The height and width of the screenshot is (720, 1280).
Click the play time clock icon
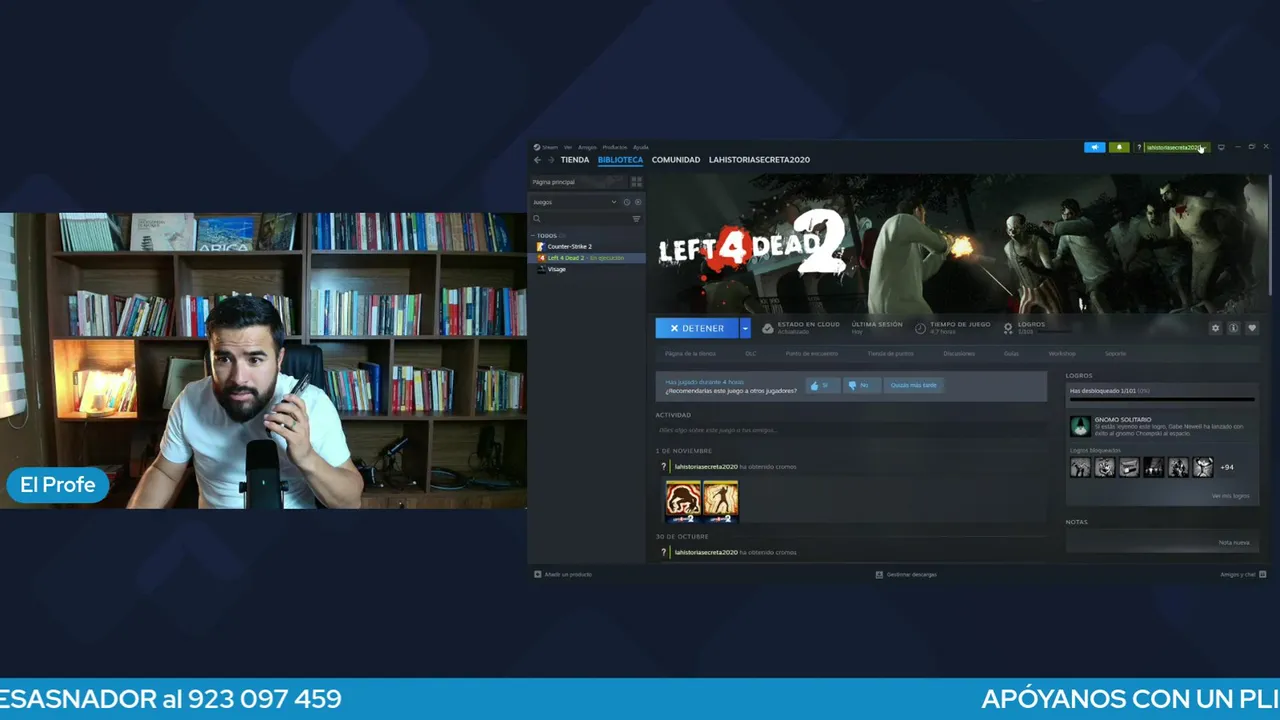click(x=920, y=328)
